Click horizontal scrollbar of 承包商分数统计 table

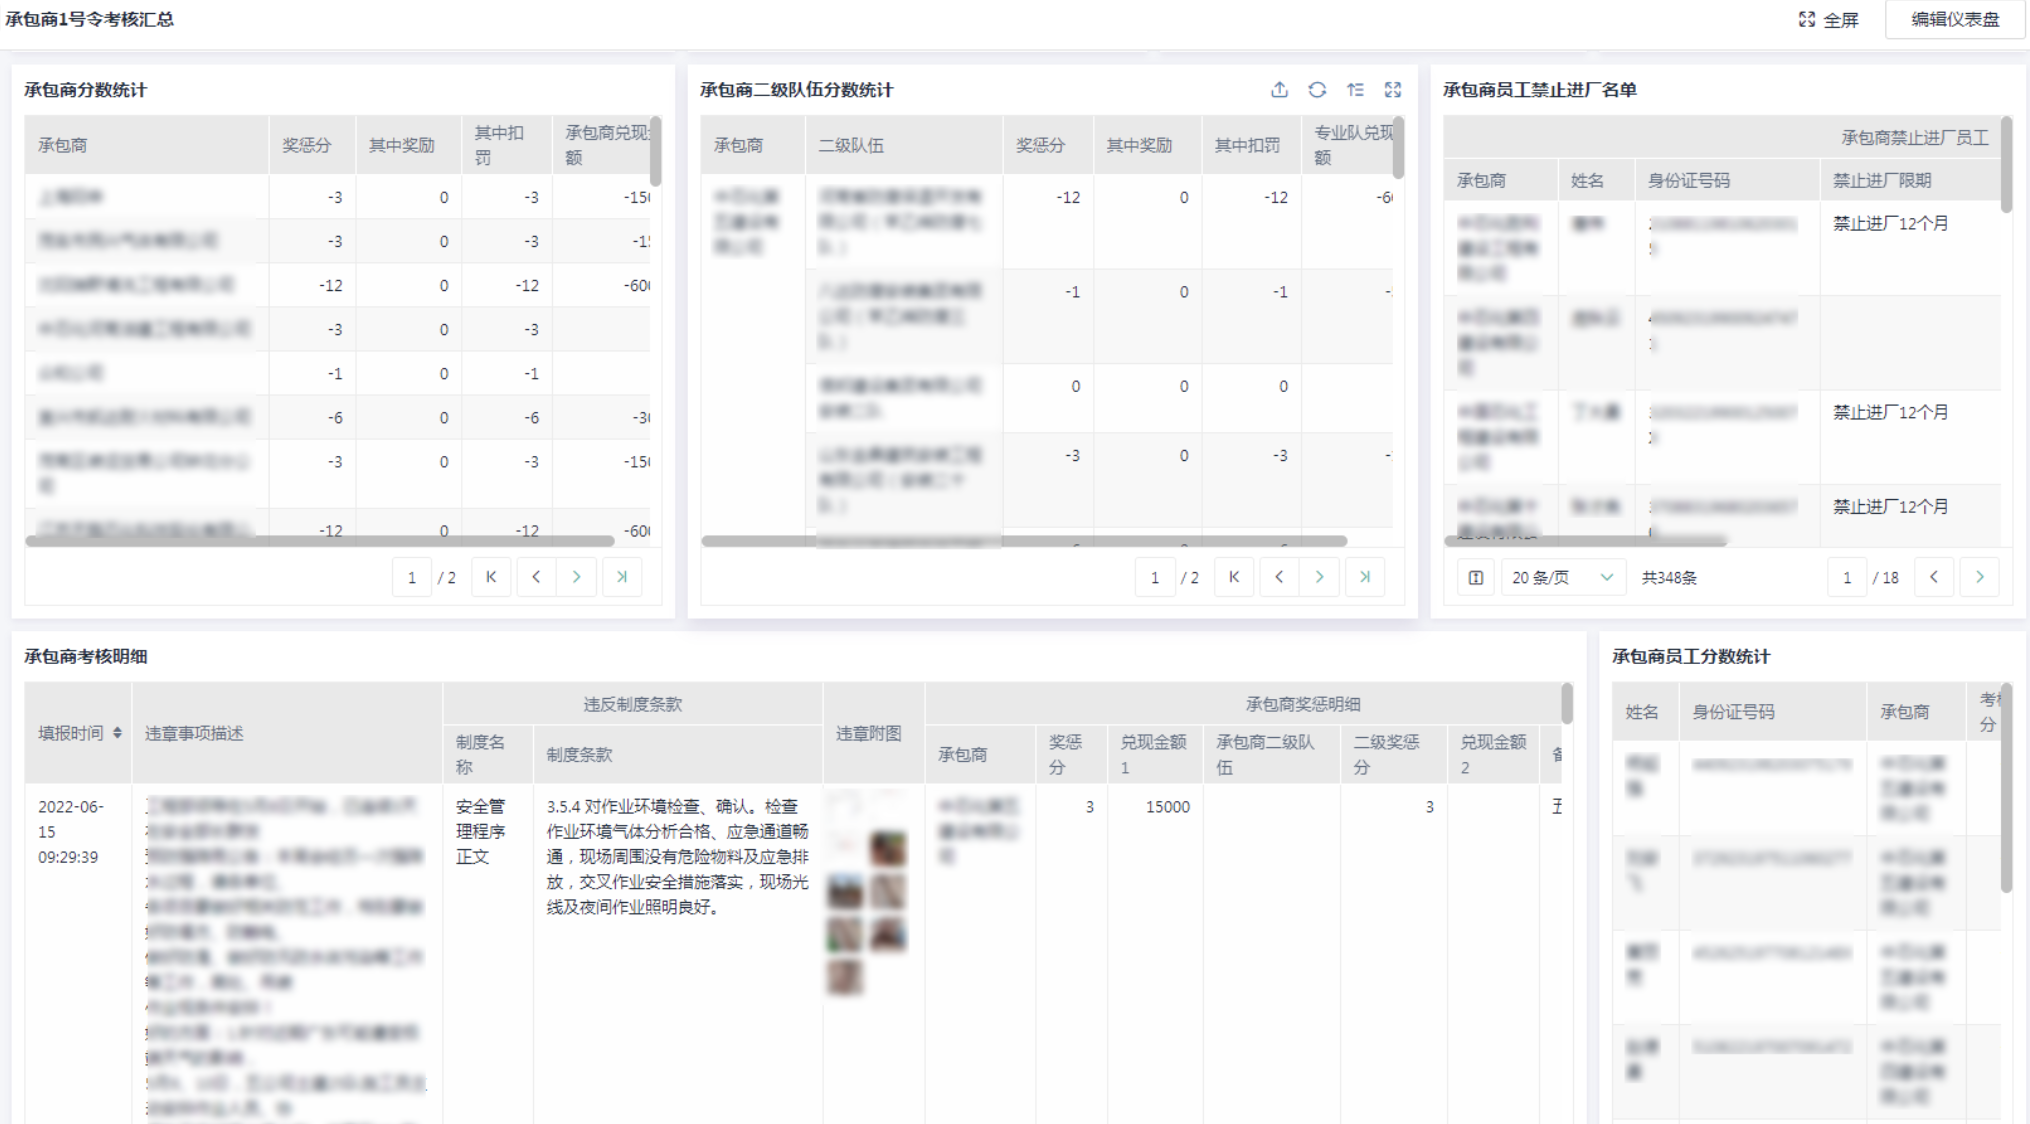pos(320,541)
